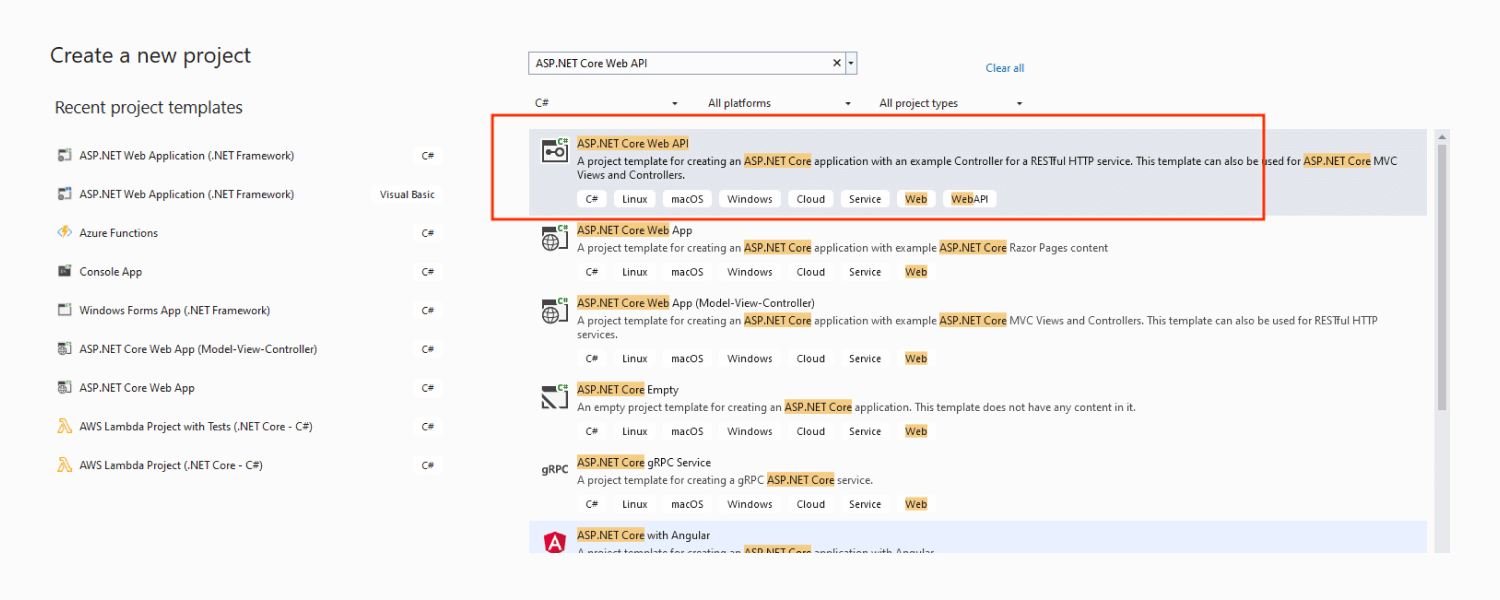Viewport: 1500px width, 600px height.
Task: Select the ASP.NET Core Web API template icon
Action: coord(554,150)
